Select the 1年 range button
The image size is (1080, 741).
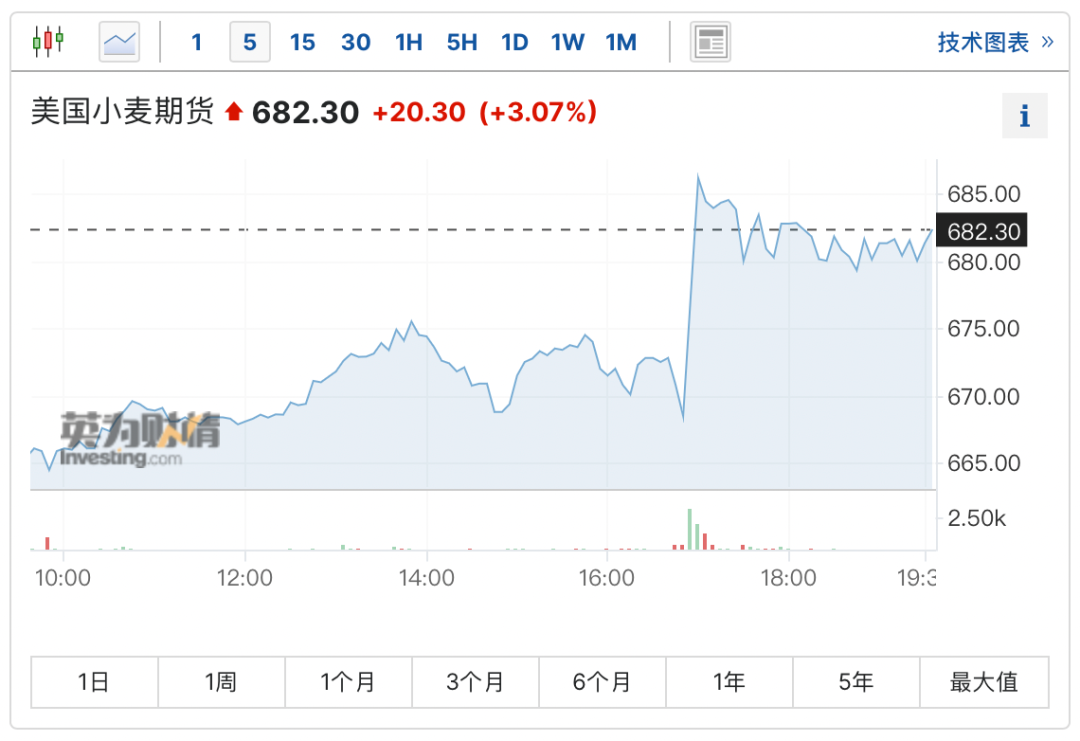coord(729,682)
